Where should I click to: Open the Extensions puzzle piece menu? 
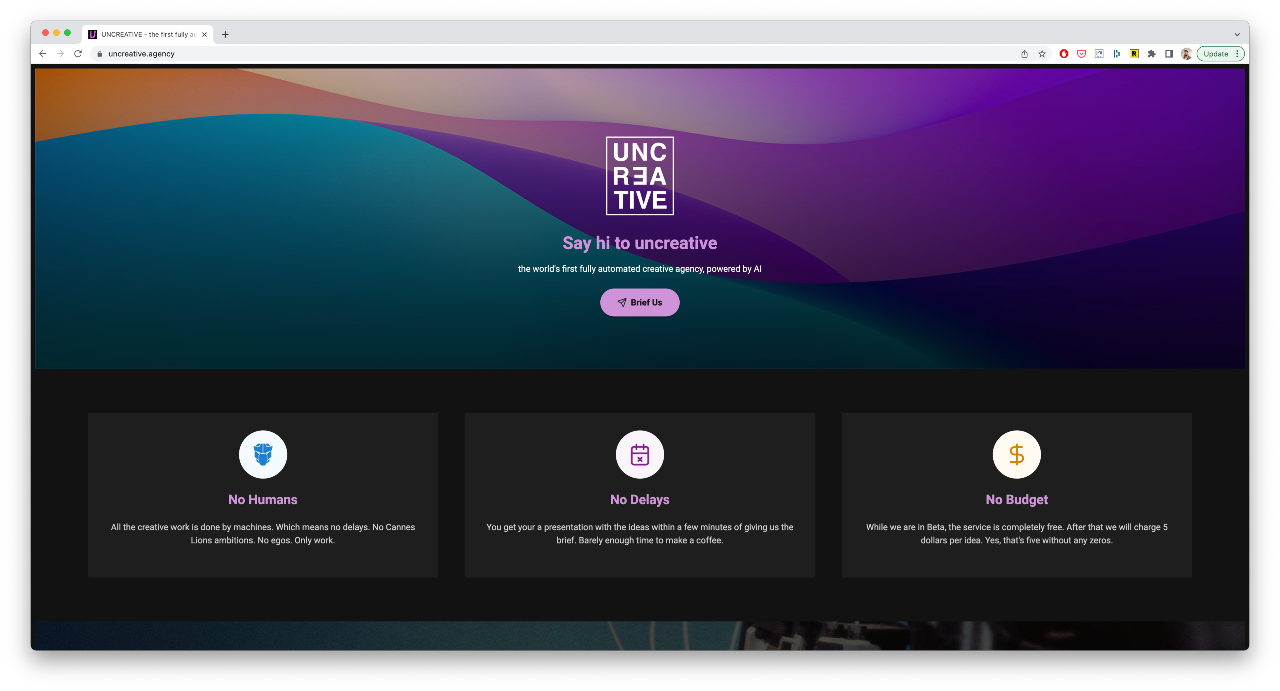1151,54
